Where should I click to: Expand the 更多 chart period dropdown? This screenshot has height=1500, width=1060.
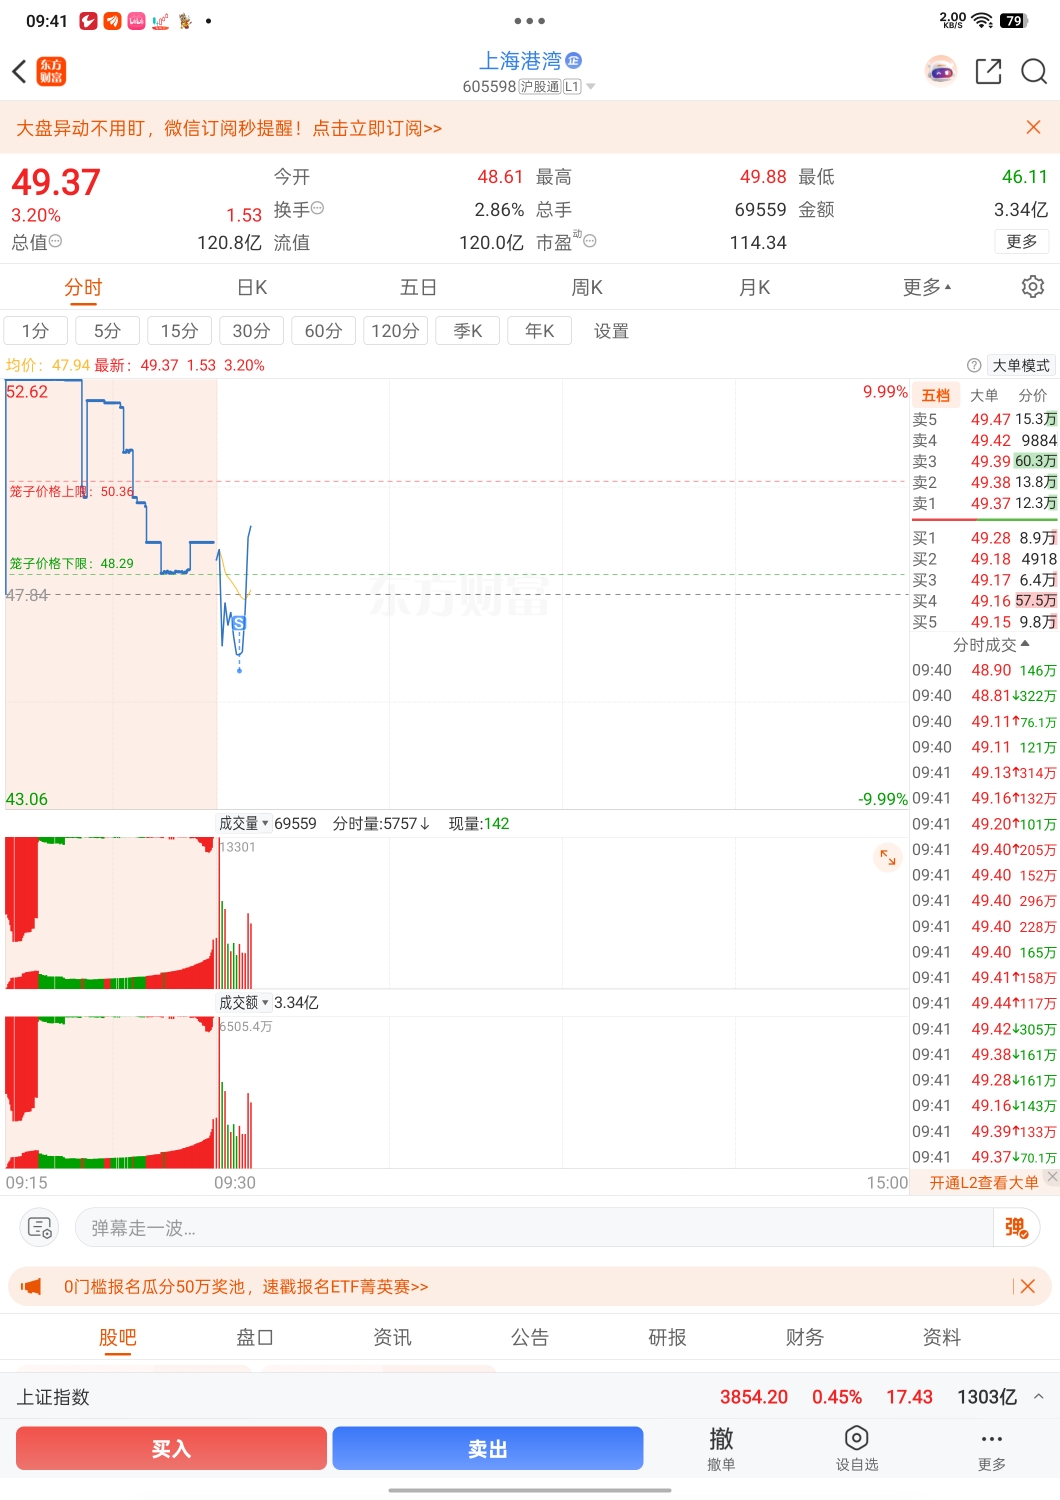(x=927, y=287)
